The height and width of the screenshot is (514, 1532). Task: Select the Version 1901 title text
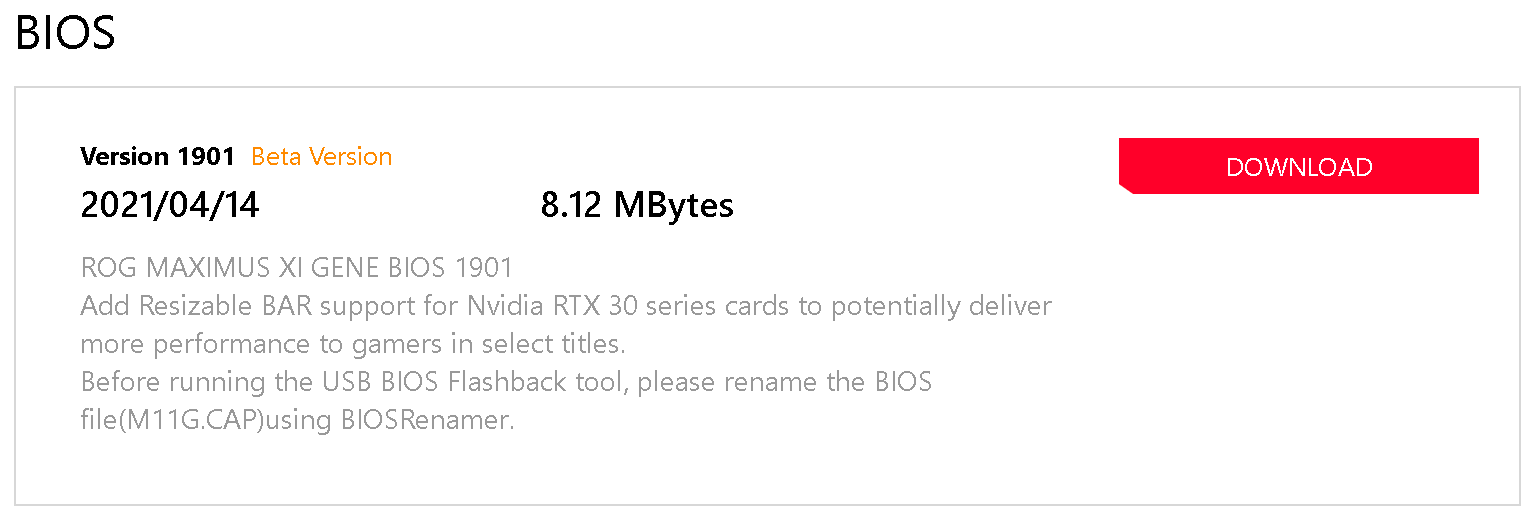point(157,157)
